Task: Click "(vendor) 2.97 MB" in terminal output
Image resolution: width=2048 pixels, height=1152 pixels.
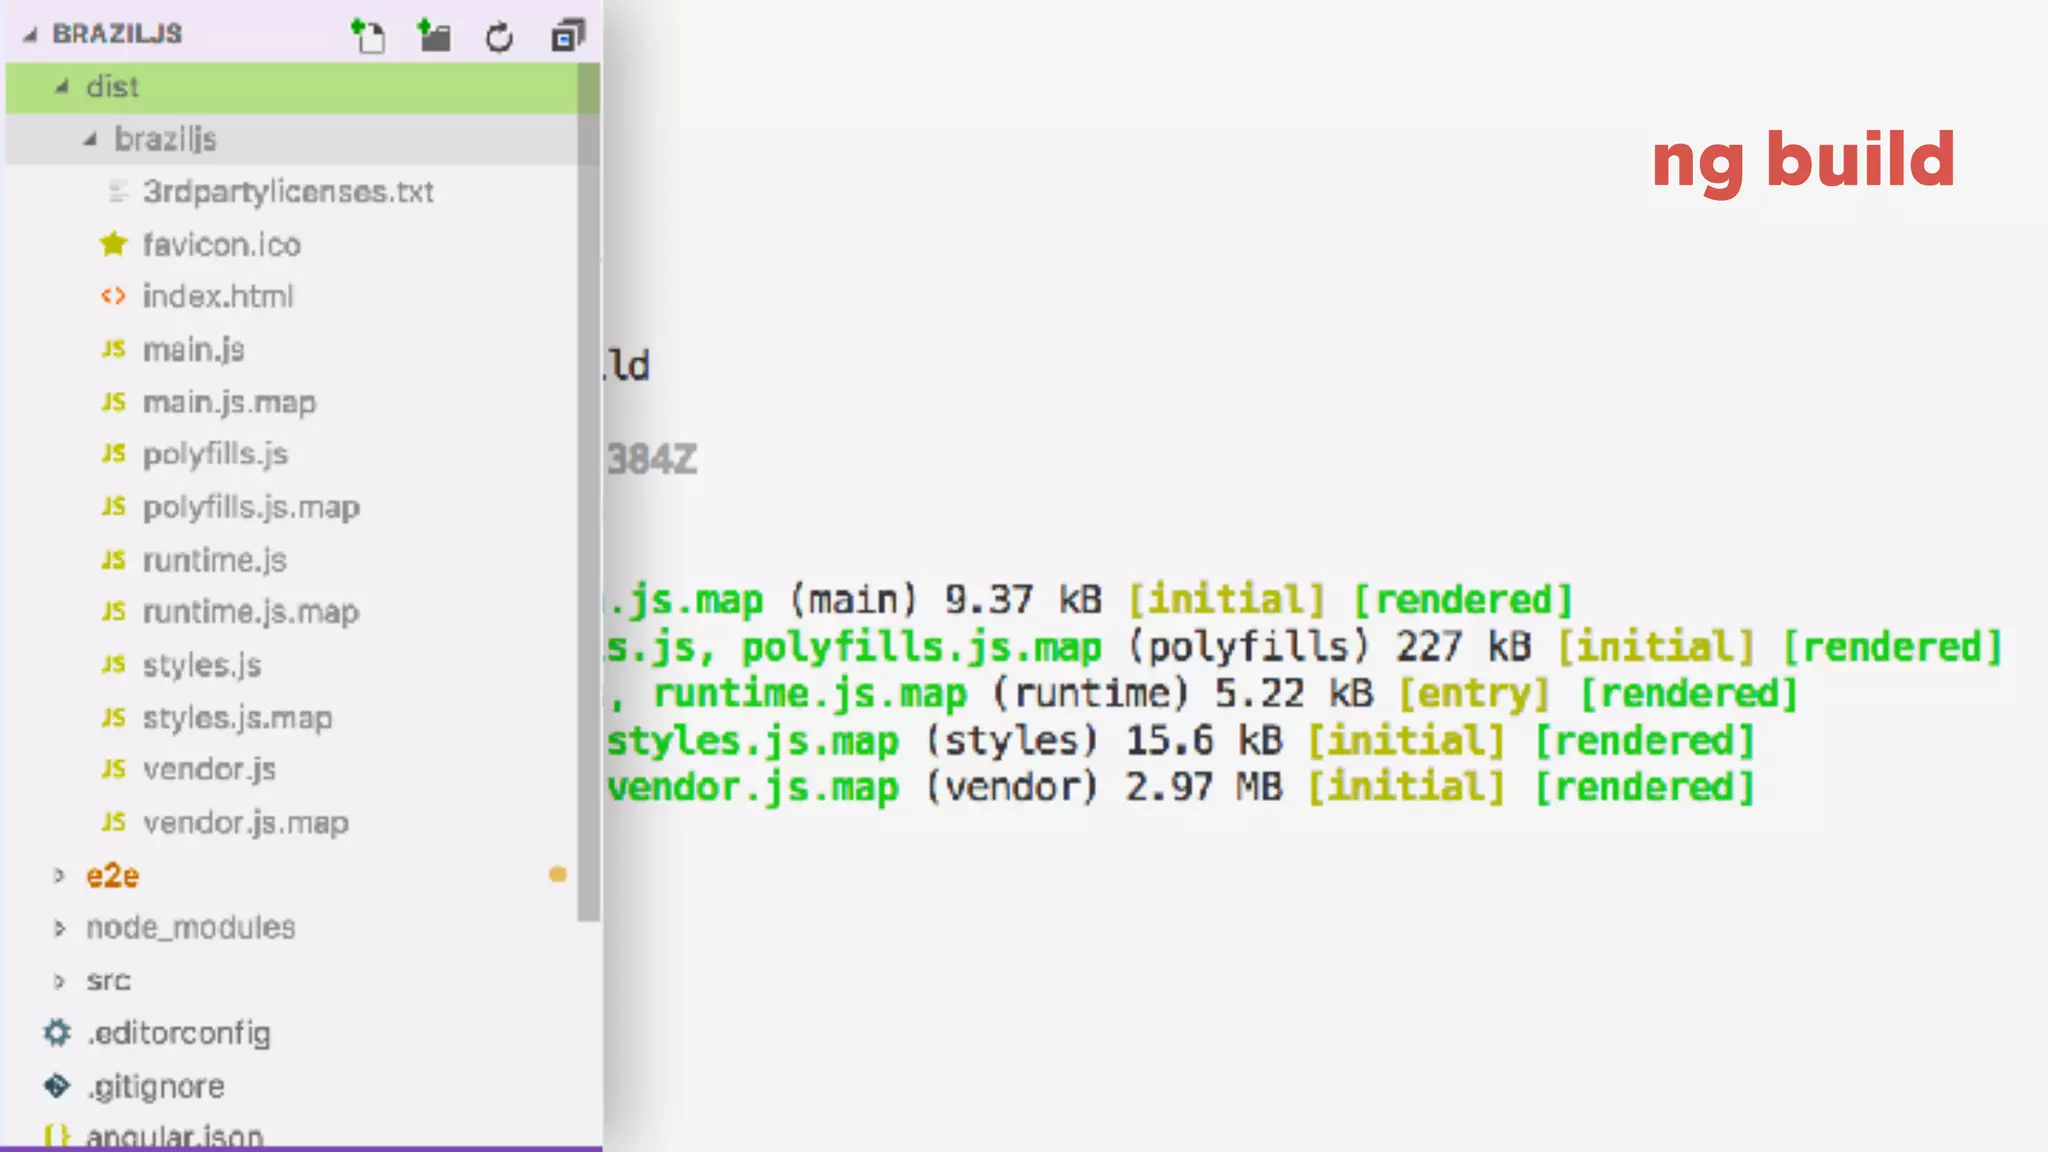Action: 1103,788
